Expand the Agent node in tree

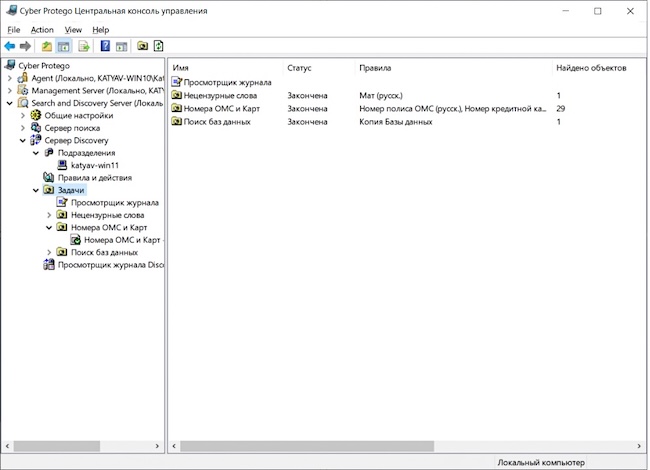[x=10, y=78]
